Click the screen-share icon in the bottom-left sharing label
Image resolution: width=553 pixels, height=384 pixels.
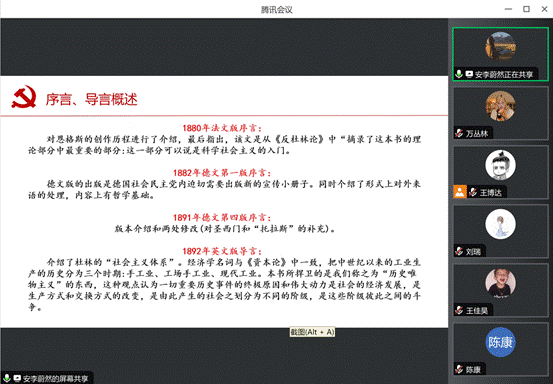pos(17,378)
